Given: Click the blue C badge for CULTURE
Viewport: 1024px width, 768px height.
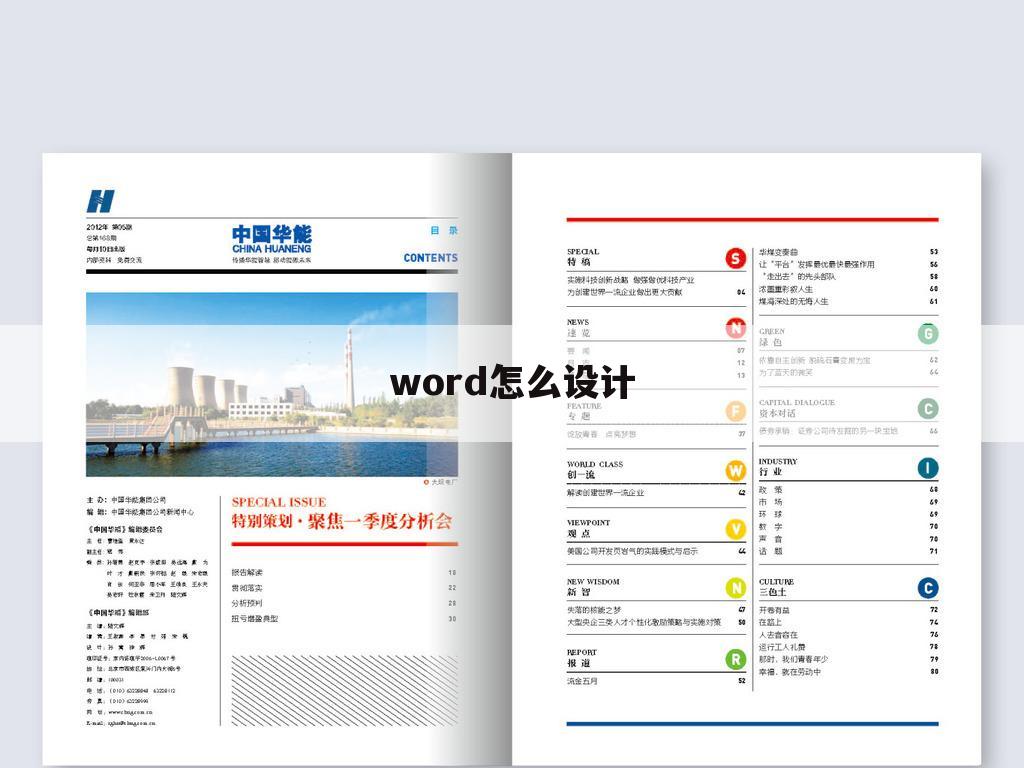Looking at the screenshot, I should tap(928, 588).
